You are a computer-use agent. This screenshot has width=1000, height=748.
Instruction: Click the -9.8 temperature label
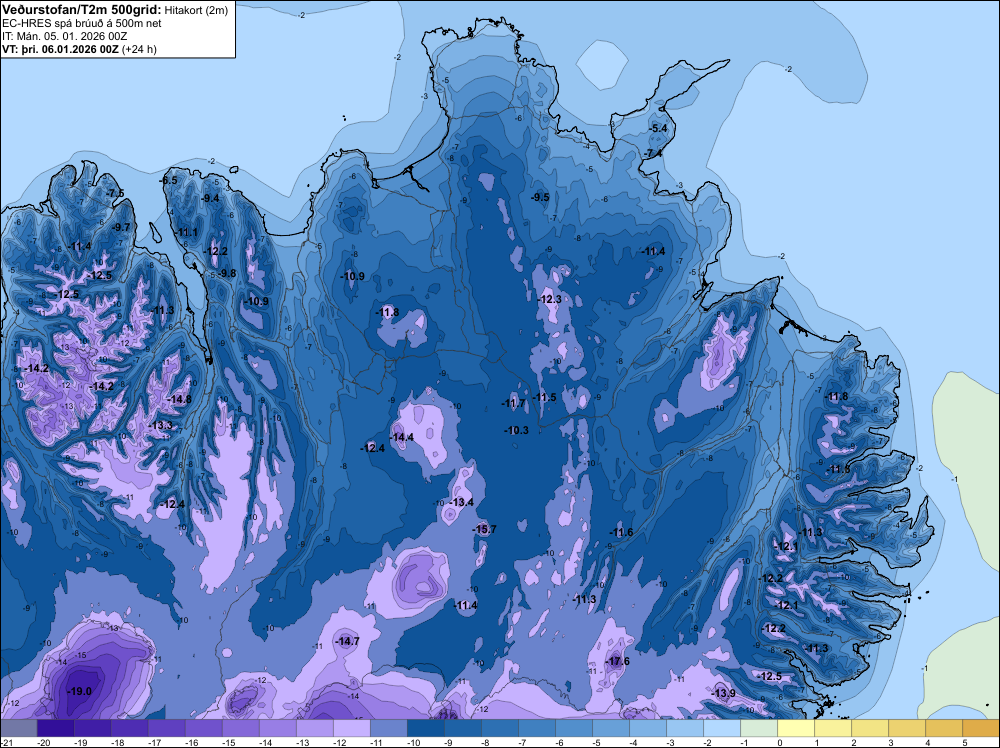[x=227, y=274]
